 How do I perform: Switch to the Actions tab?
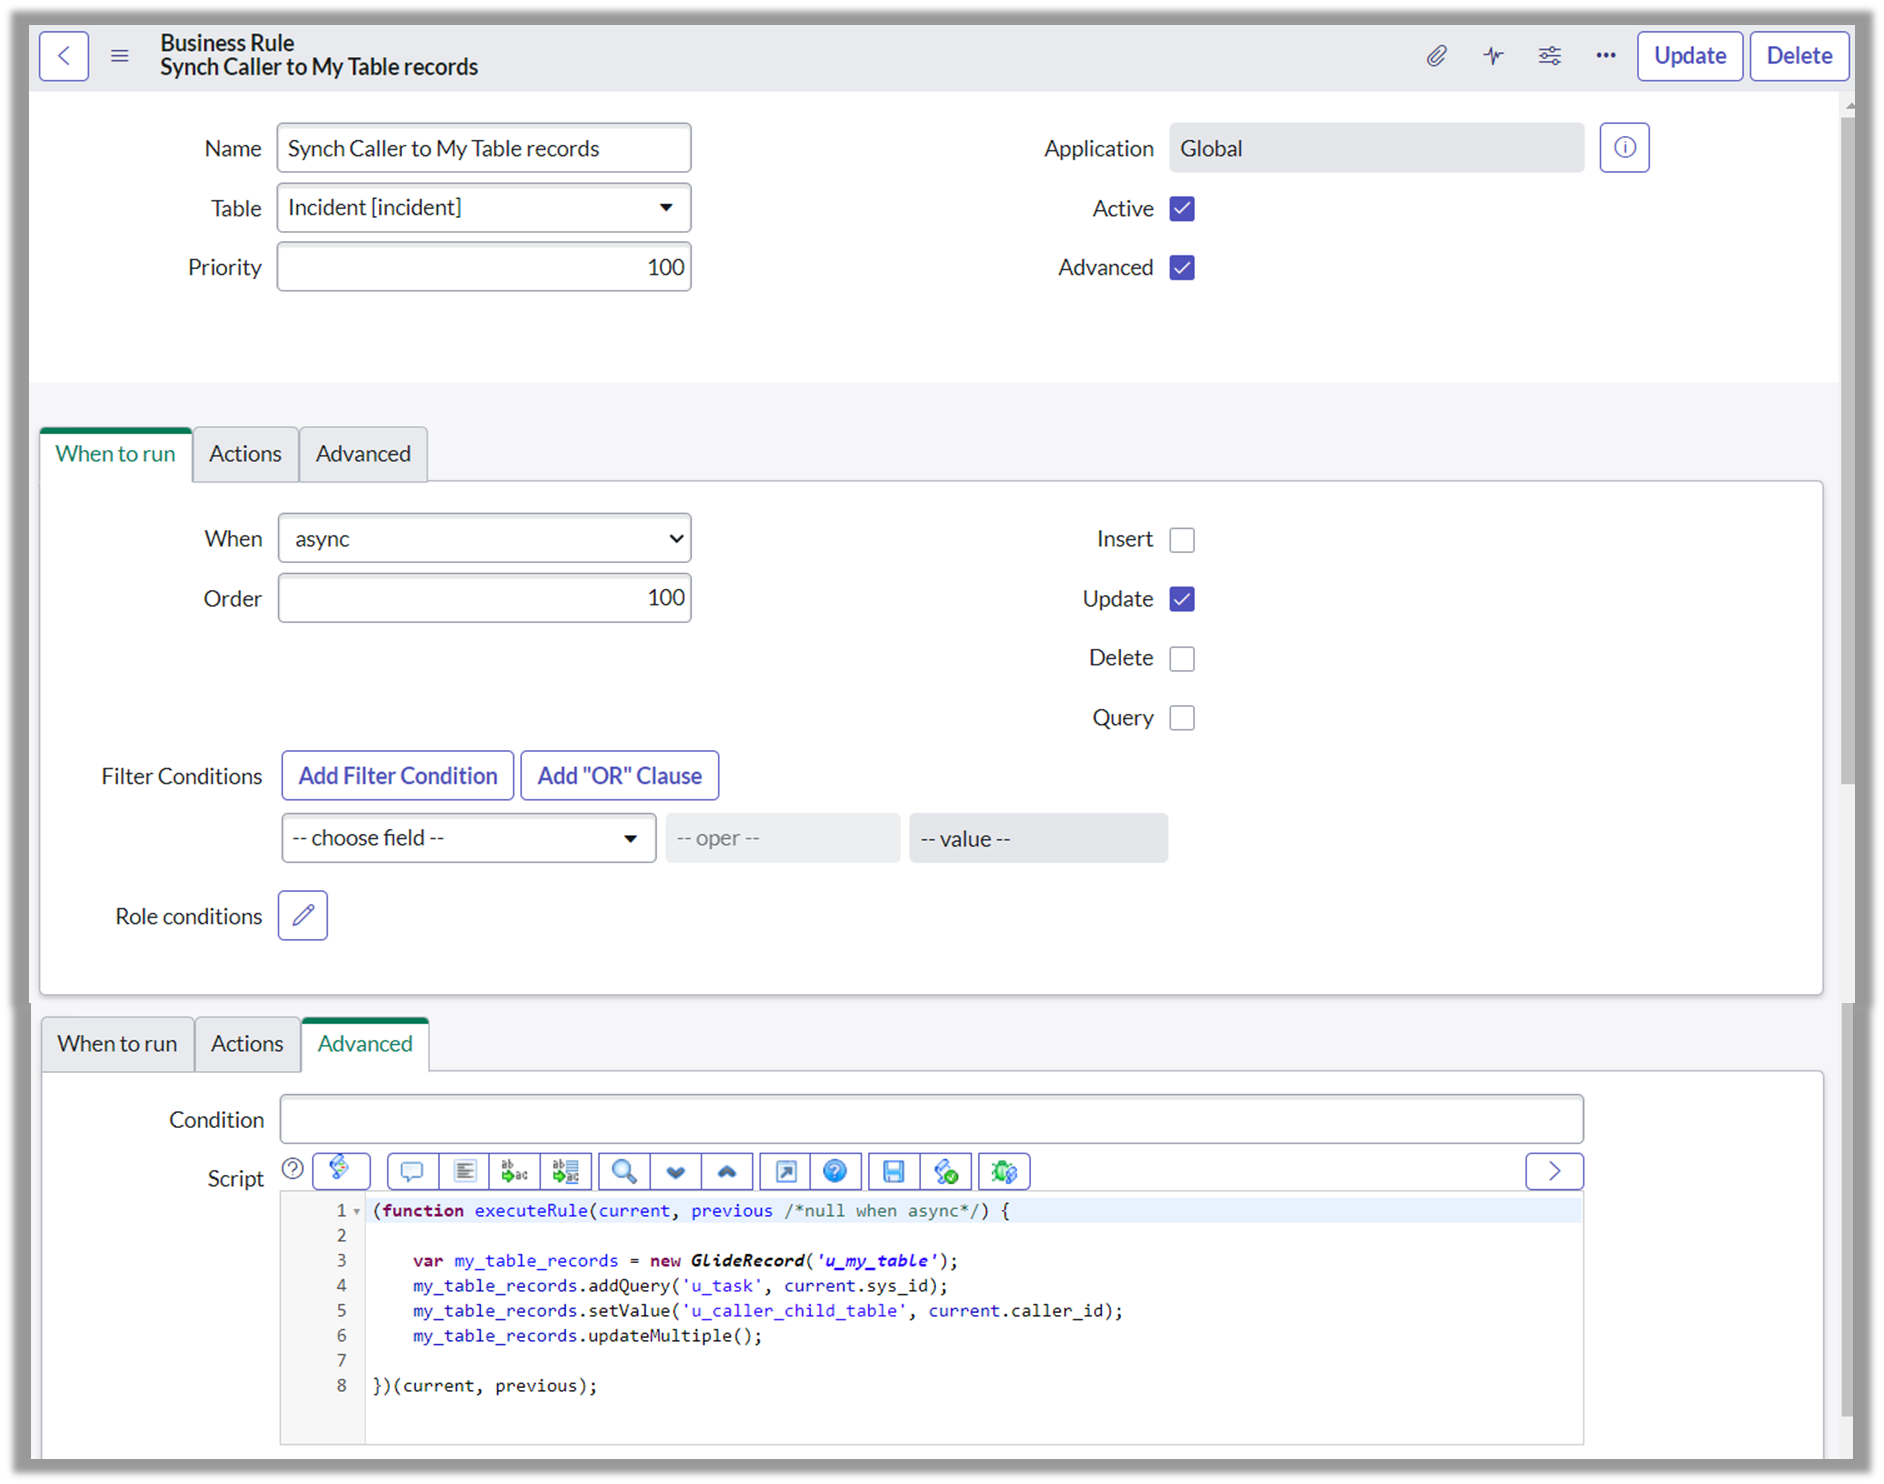pyautogui.click(x=245, y=453)
